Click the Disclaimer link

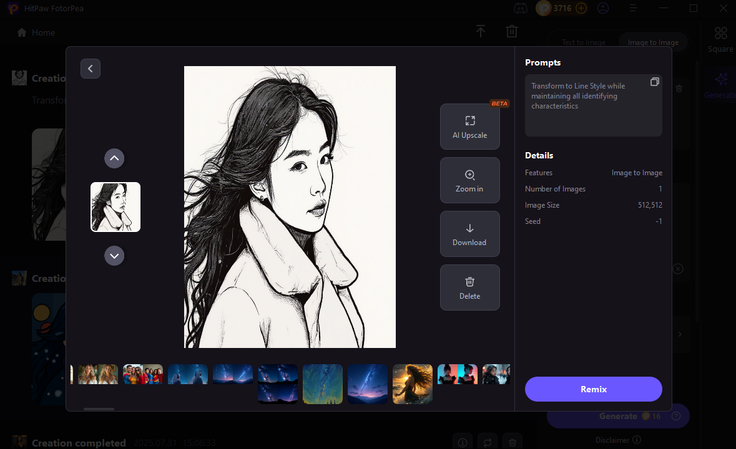[612, 440]
